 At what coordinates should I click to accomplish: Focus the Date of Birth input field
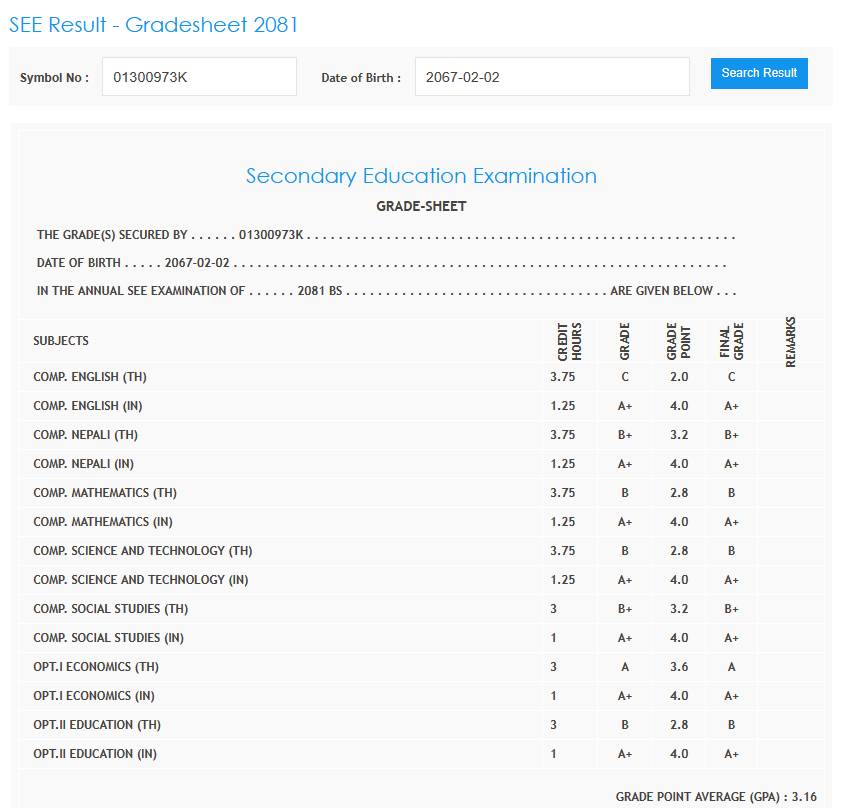pyautogui.click(x=552, y=77)
